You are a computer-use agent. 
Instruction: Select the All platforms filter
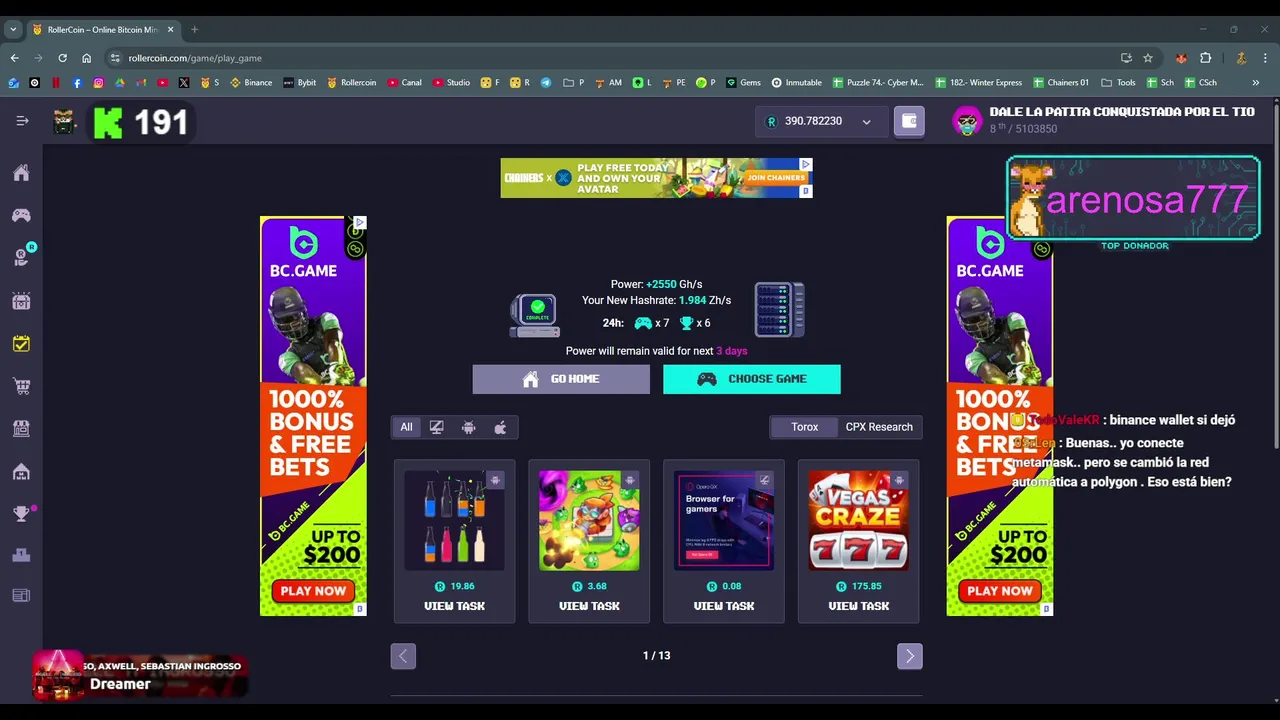(406, 427)
